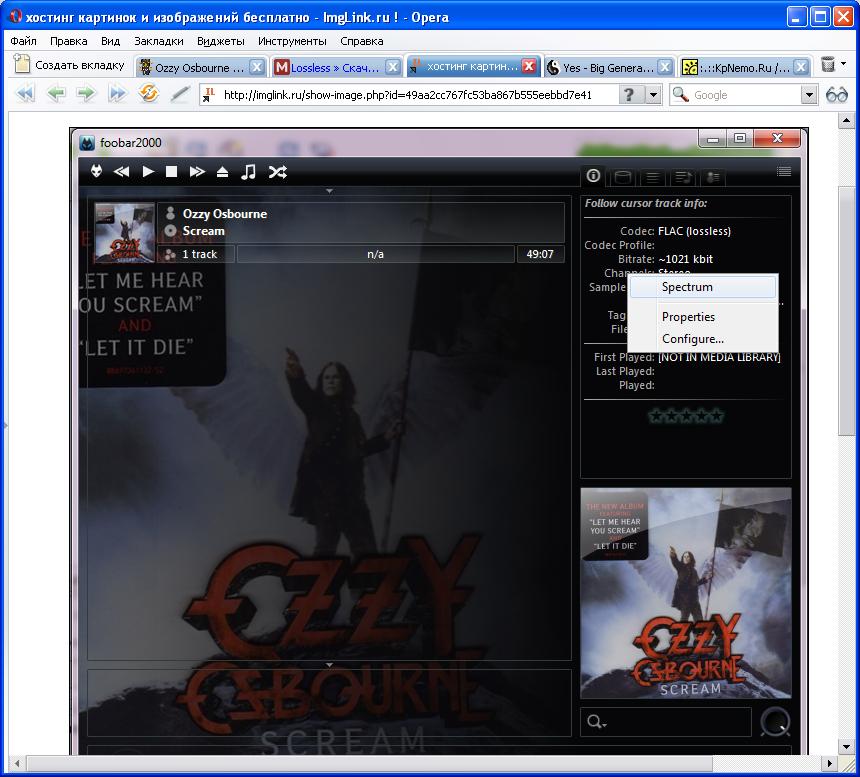Image resolution: width=860 pixels, height=777 pixels.
Task: Choose Properties in the context menu
Action: (x=688, y=317)
